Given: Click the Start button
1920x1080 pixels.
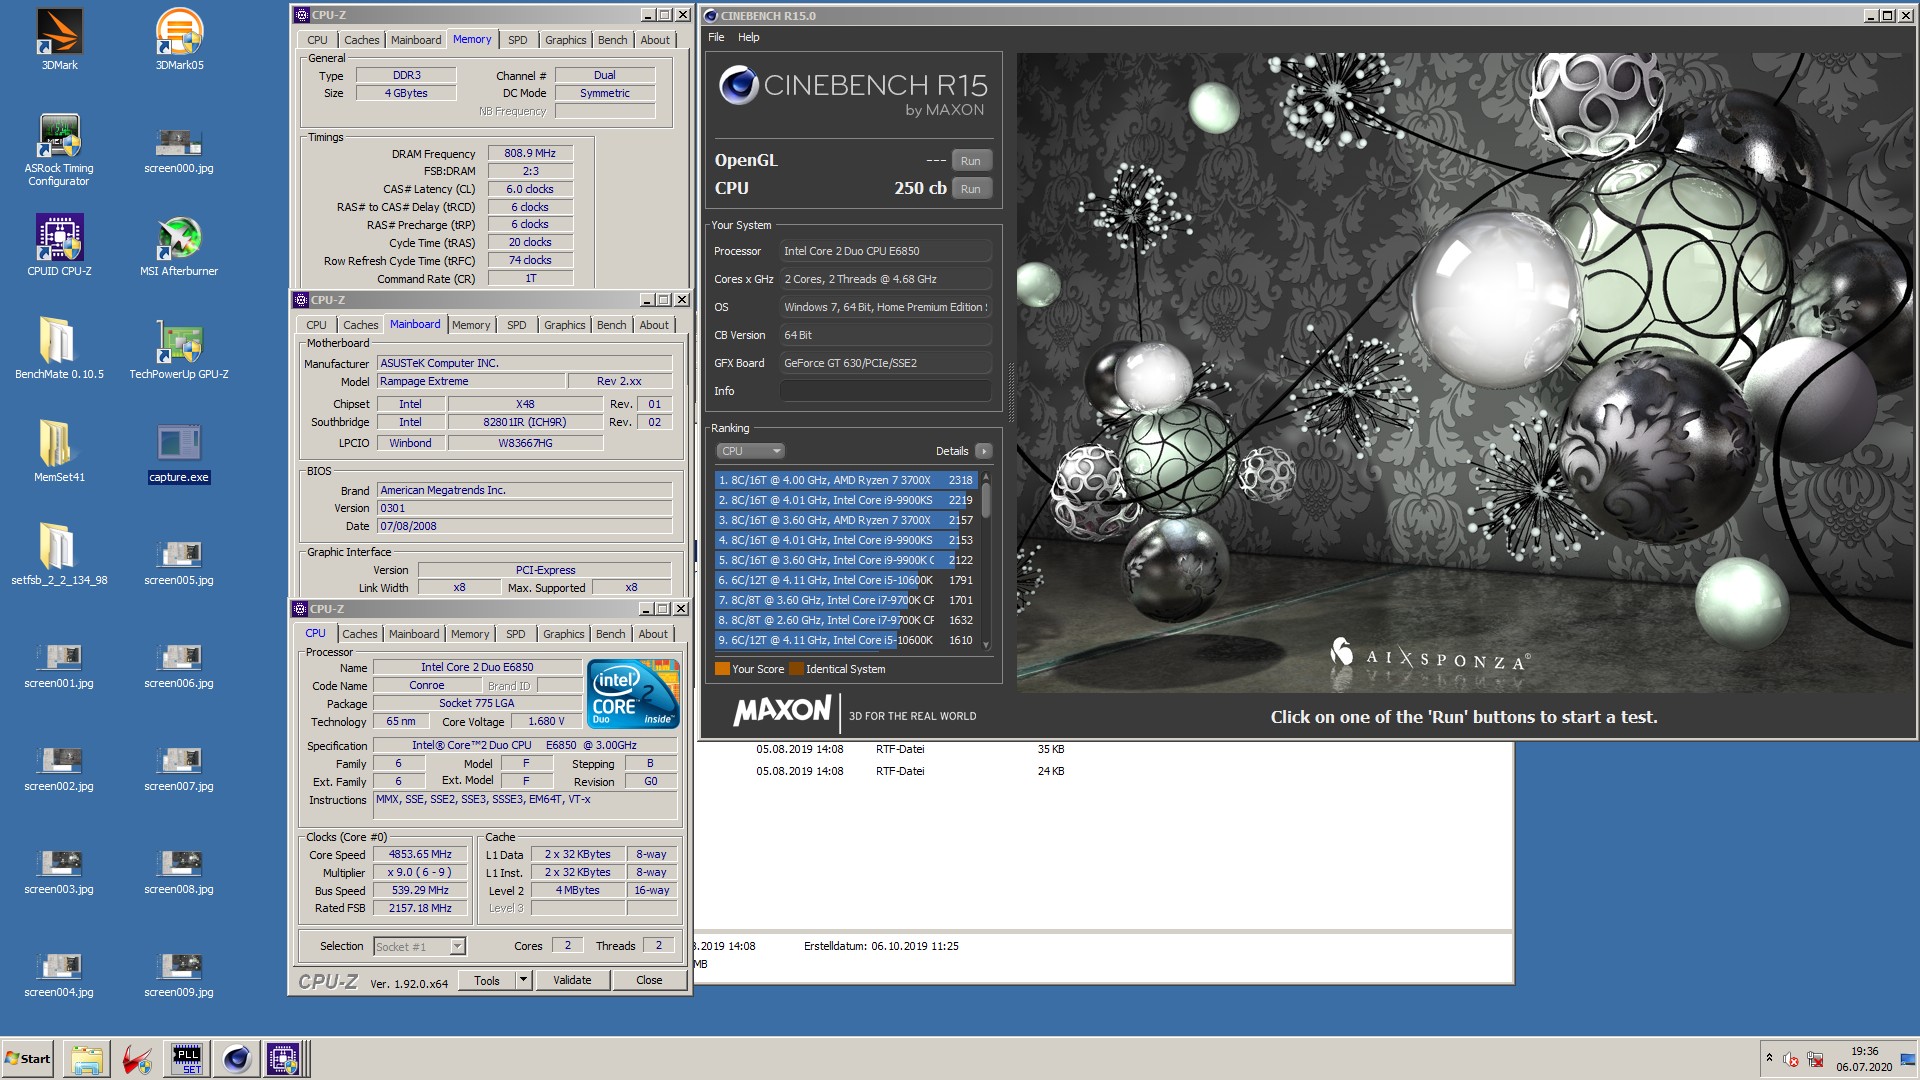Looking at the screenshot, I should click(28, 1059).
